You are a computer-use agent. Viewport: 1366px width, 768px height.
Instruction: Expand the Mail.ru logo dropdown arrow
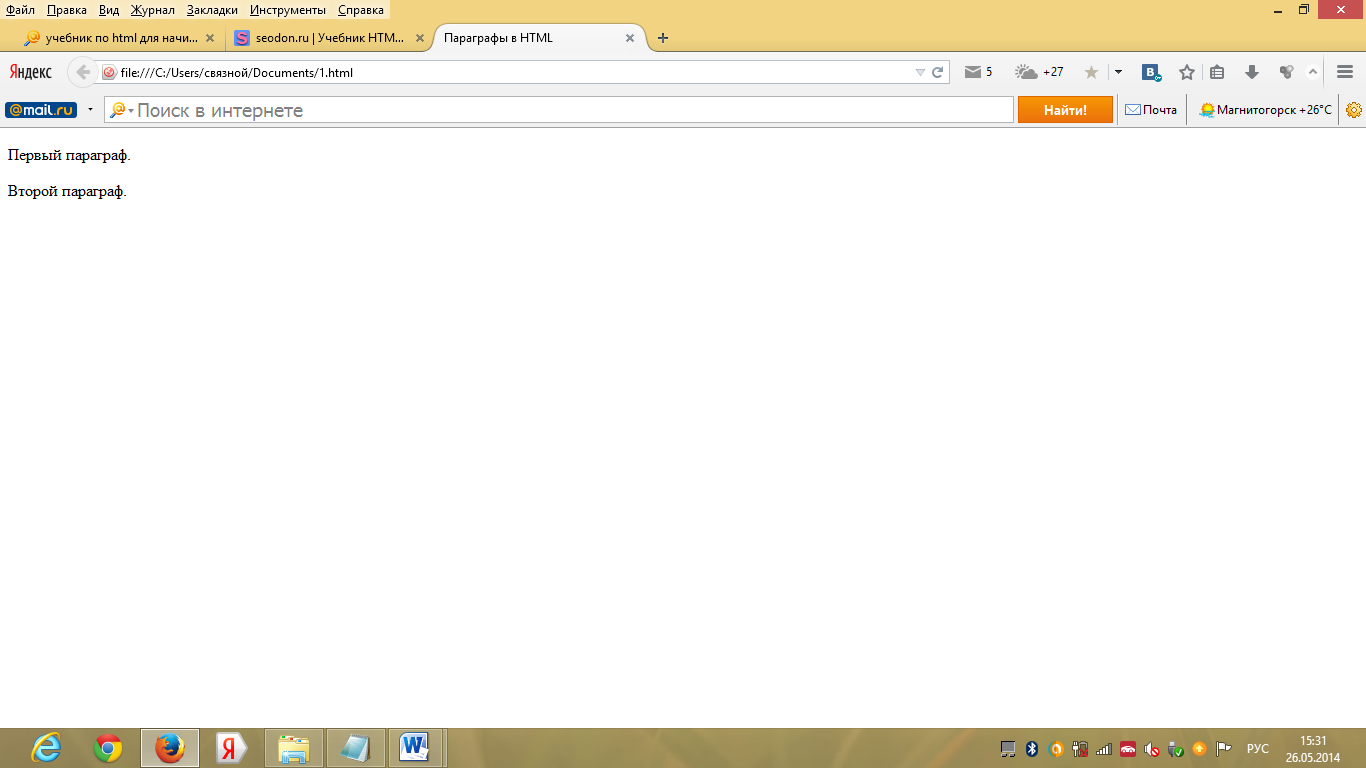click(90, 110)
